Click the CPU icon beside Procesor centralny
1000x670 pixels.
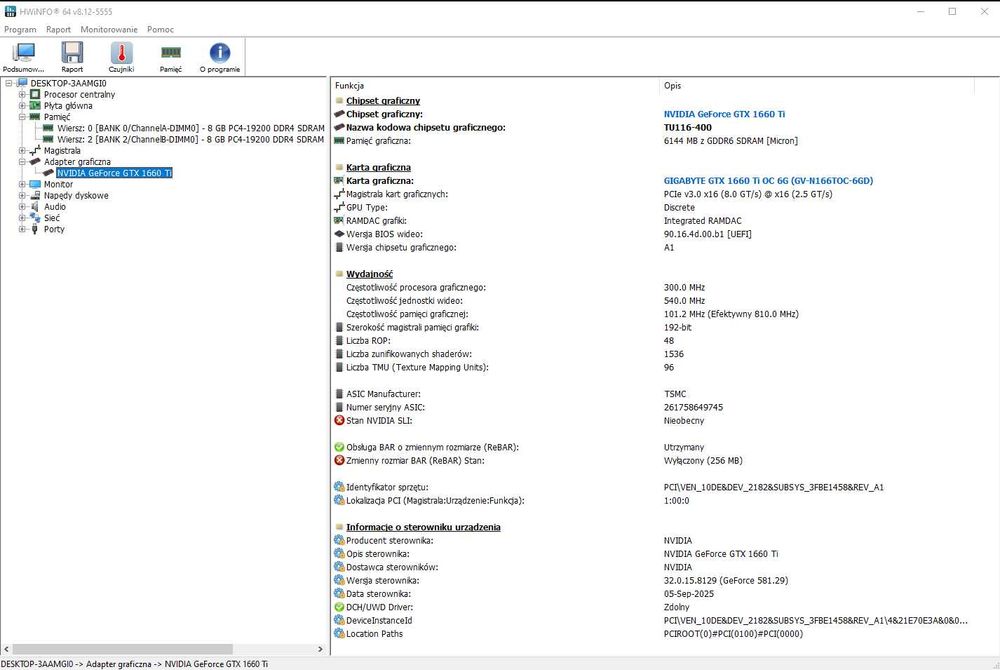pos(35,94)
